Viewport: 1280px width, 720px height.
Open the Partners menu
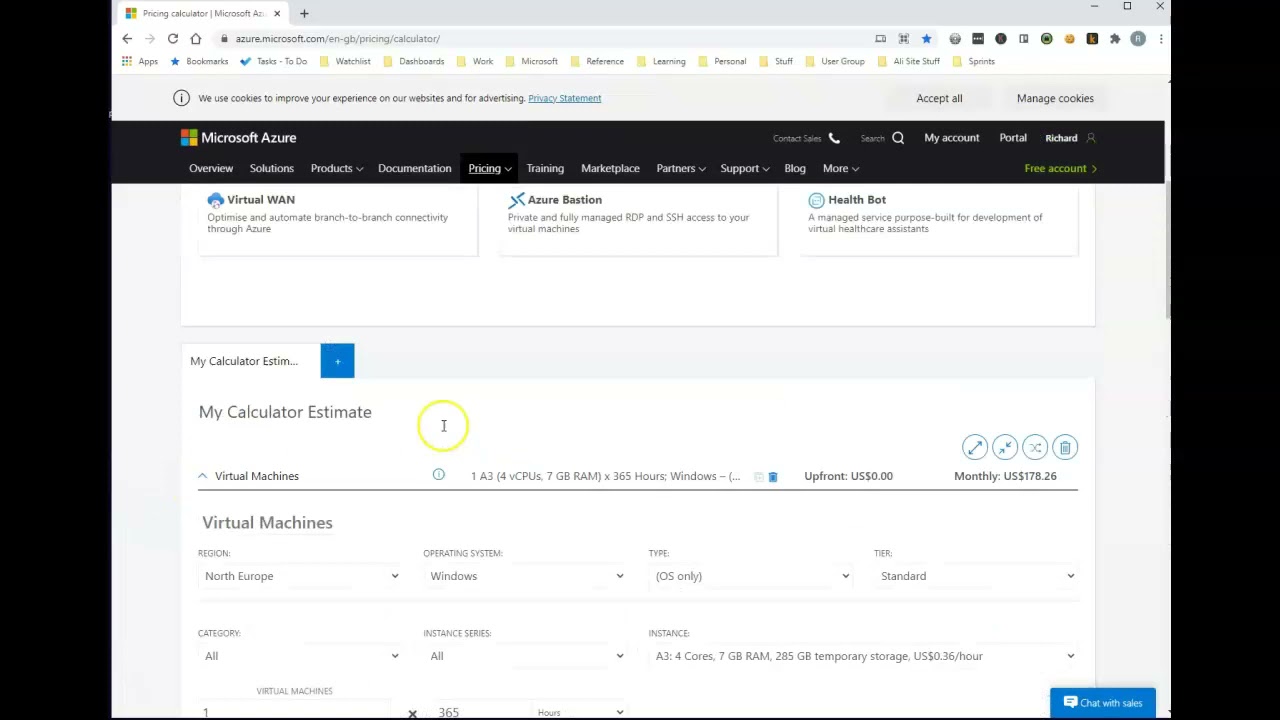point(681,168)
